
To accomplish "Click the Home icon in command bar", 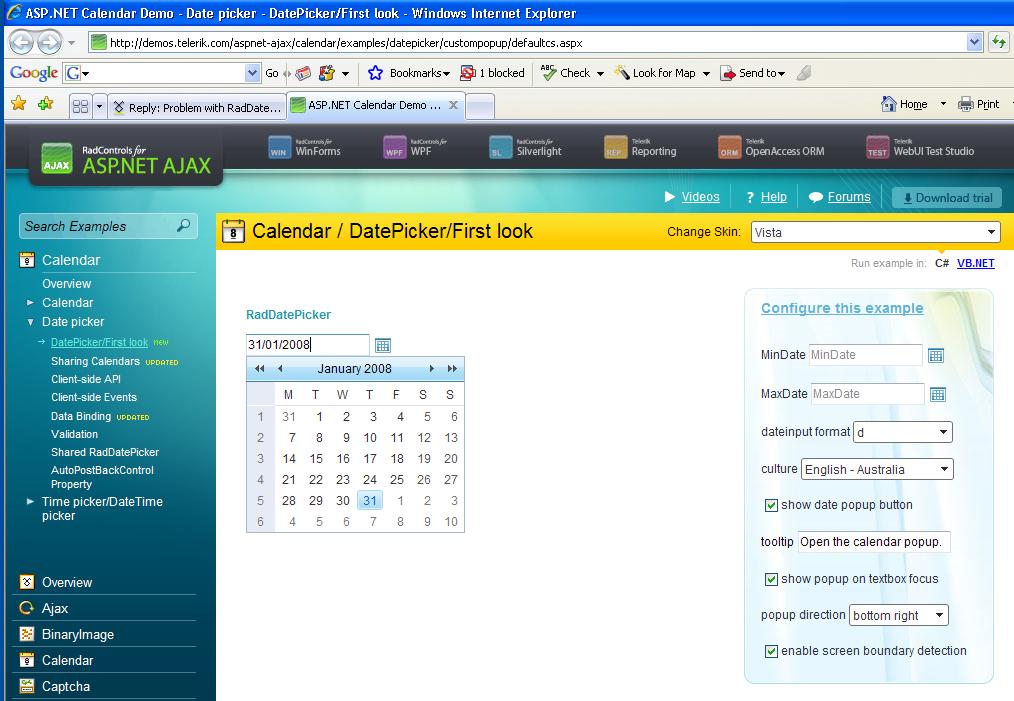I will coord(889,103).
